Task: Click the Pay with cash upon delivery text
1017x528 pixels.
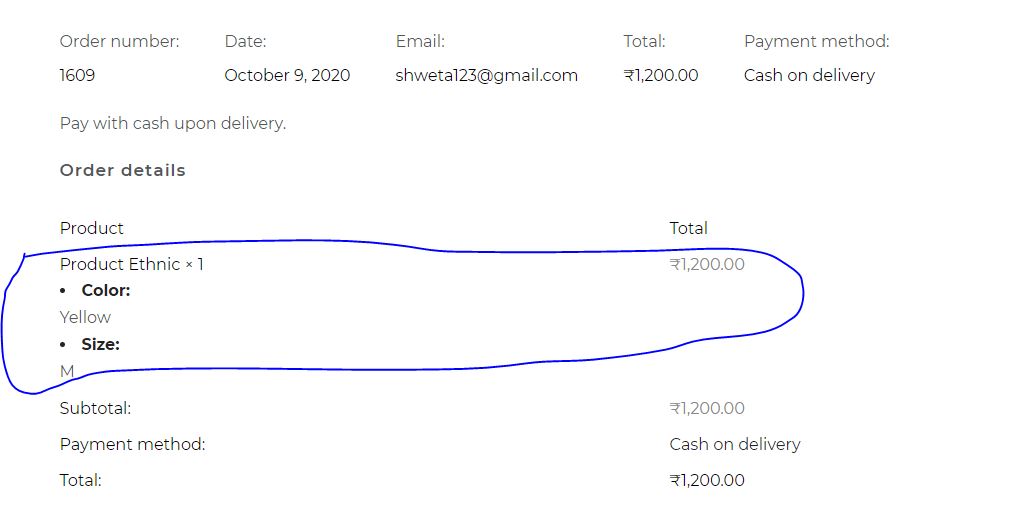Action: (173, 123)
